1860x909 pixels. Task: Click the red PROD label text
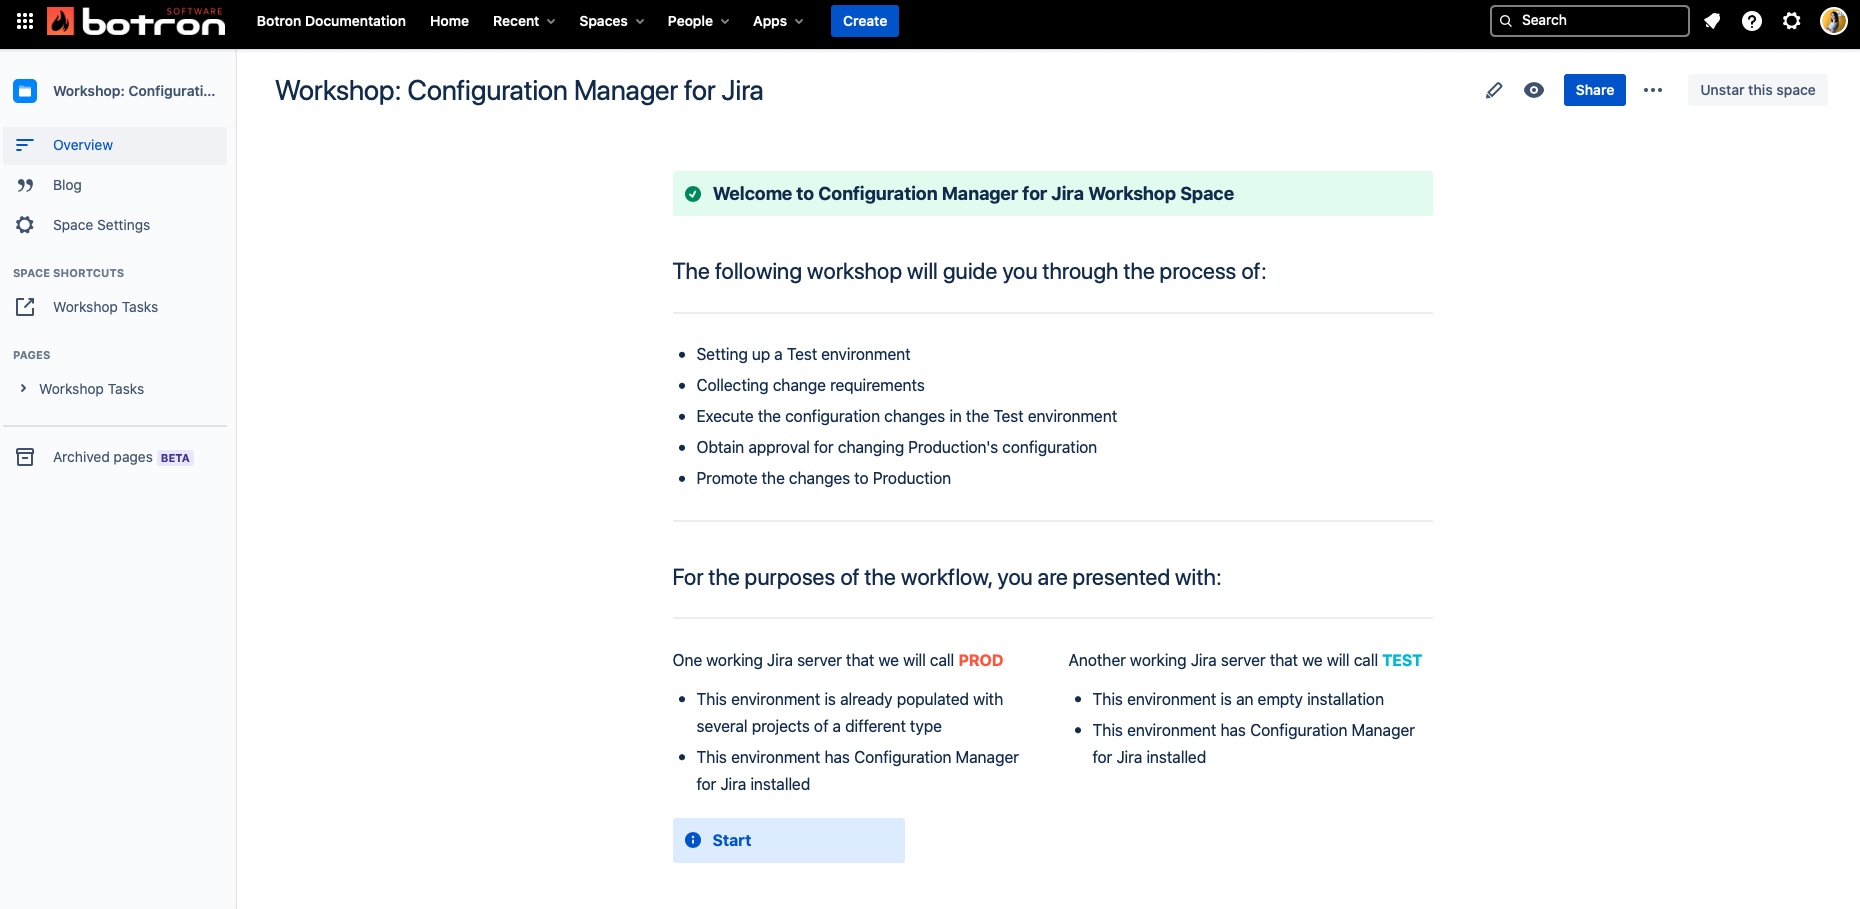tap(981, 661)
